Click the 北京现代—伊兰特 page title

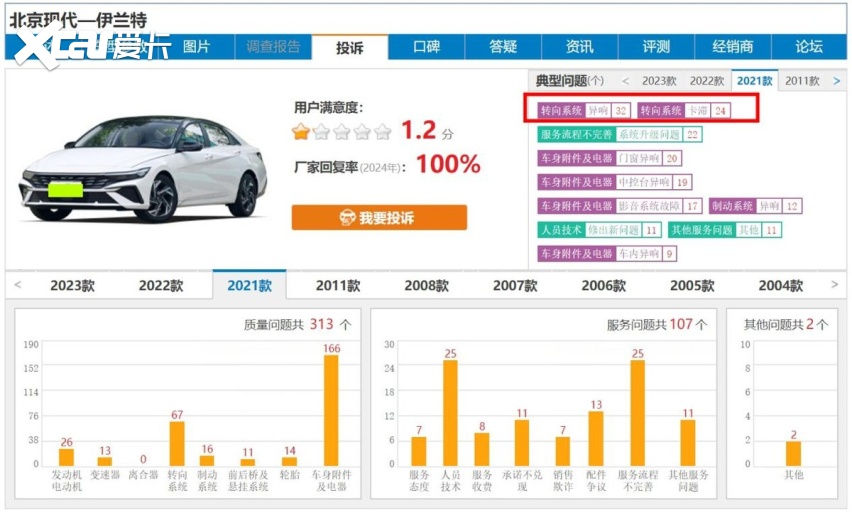79,20
